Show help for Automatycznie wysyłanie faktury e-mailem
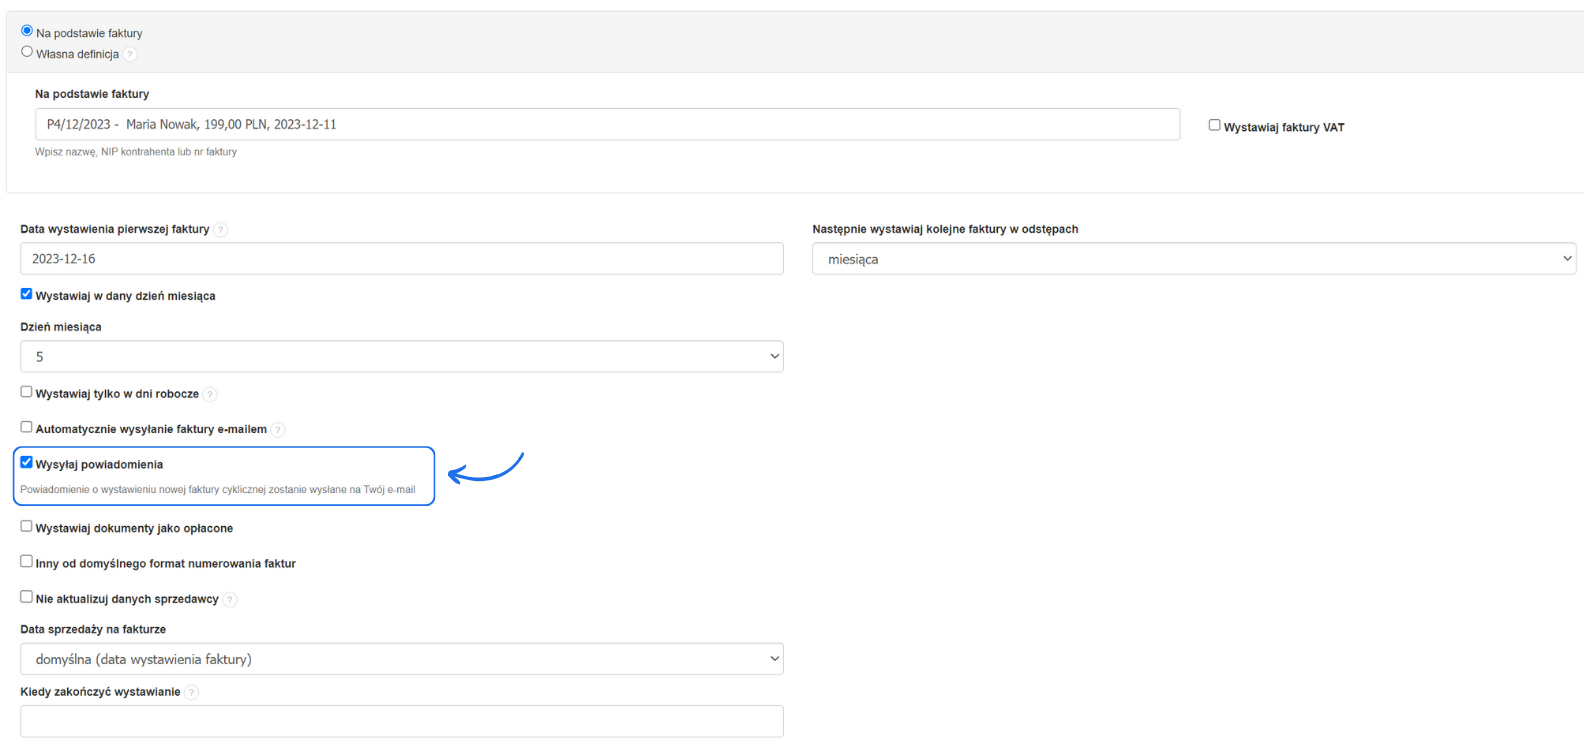The image size is (1584, 749). [x=278, y=430]
